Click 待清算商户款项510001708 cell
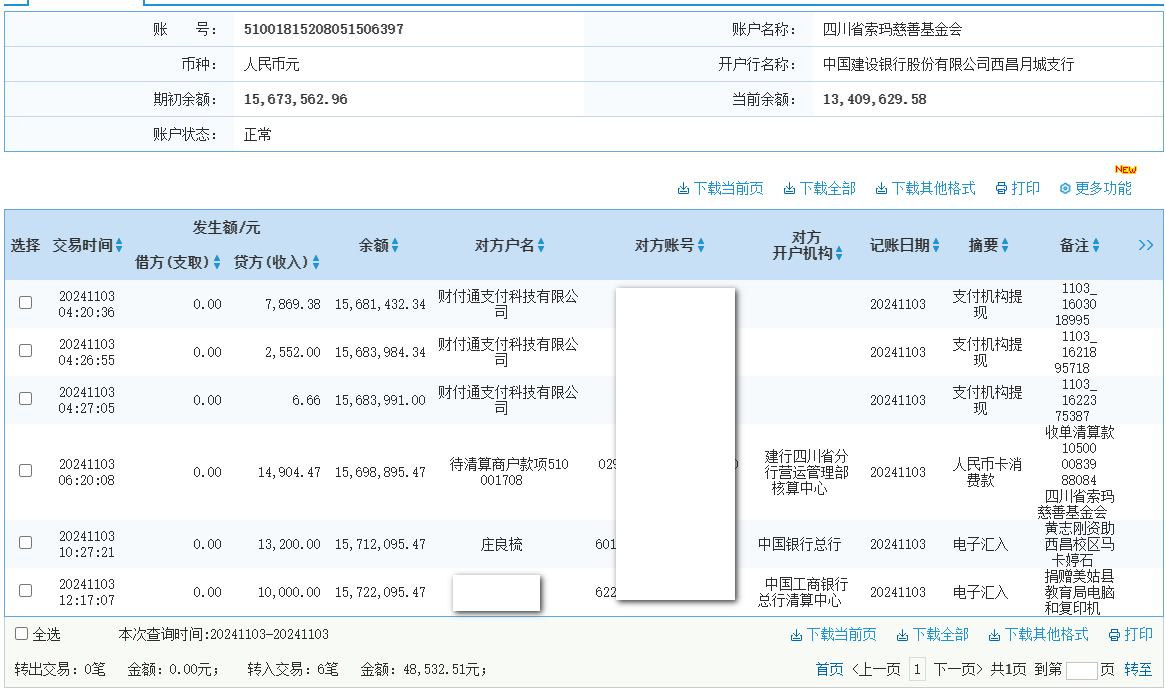The image size is (1166, 693). pos(508,472)
